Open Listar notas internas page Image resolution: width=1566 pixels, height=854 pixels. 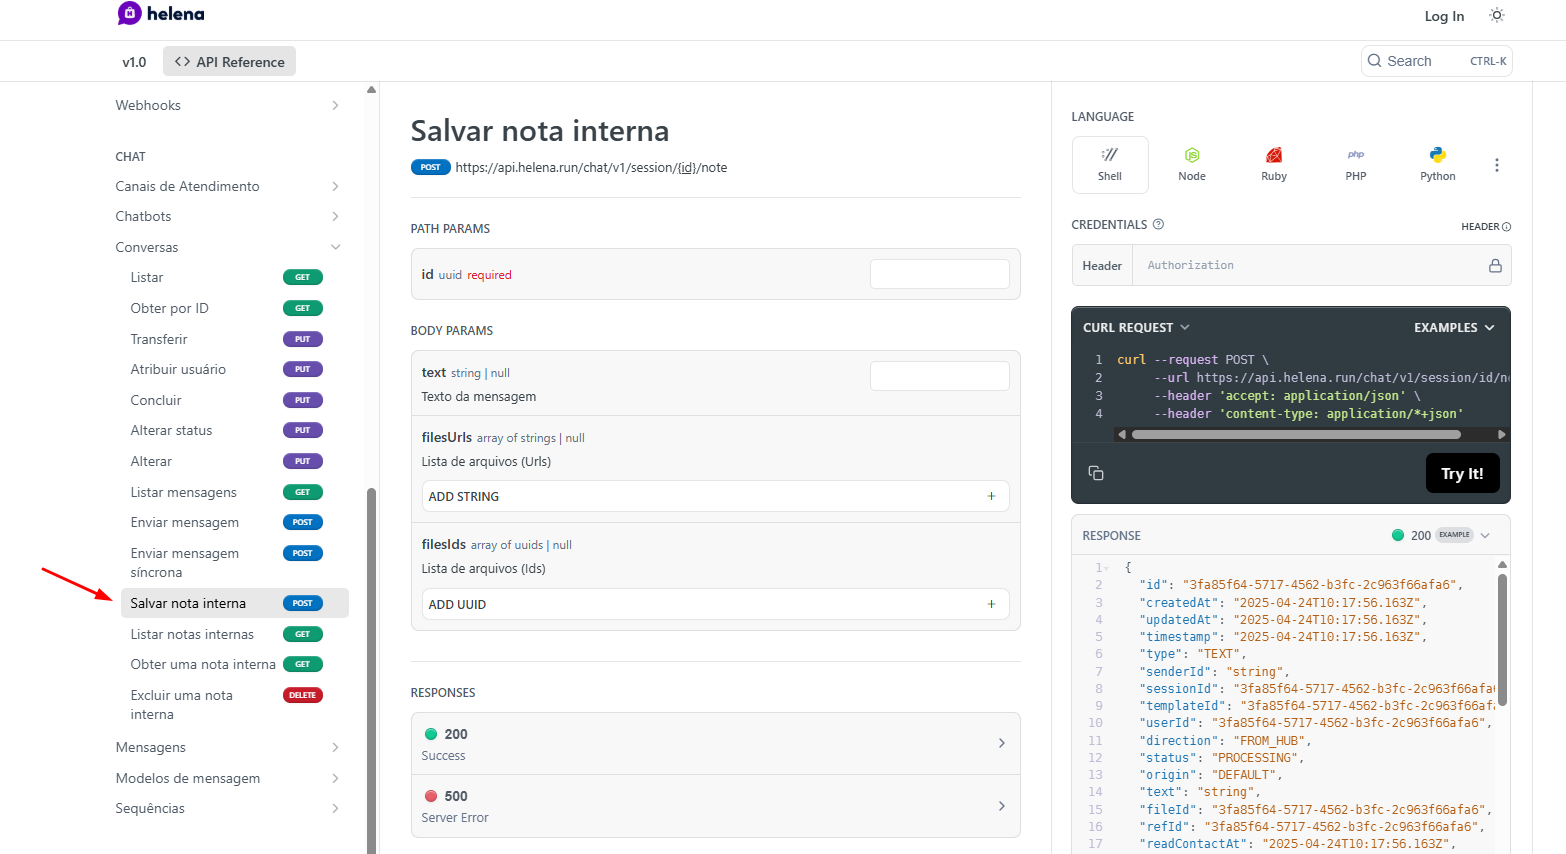192,634
